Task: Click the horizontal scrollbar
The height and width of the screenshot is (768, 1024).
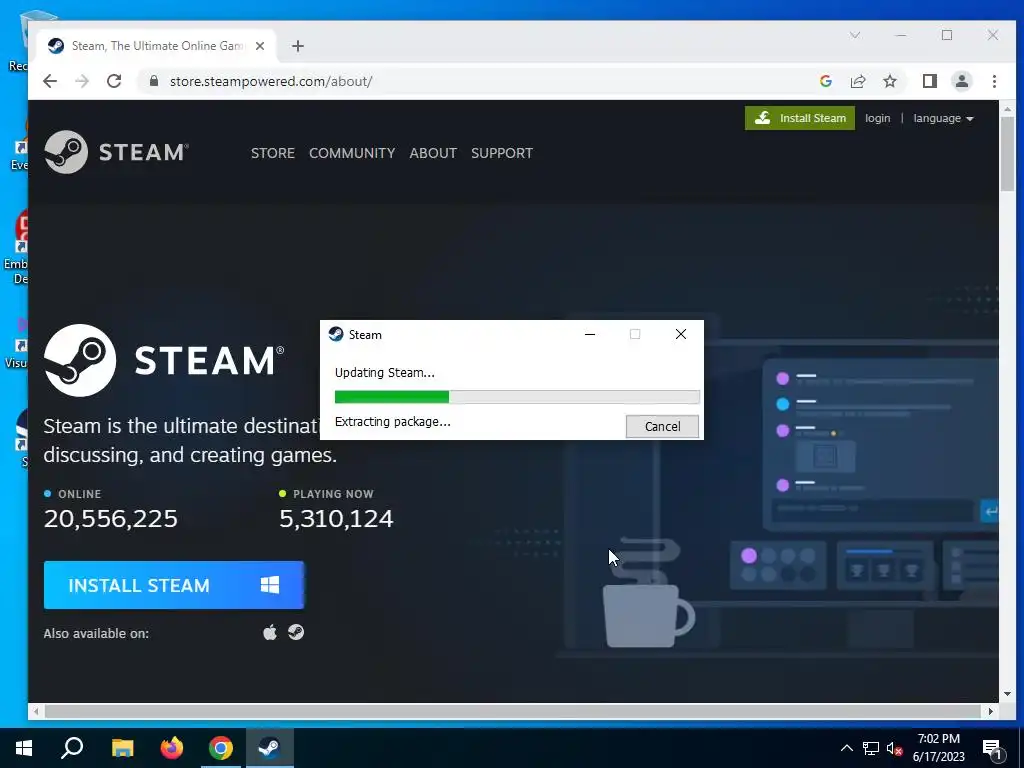Action: click(513, 711)
